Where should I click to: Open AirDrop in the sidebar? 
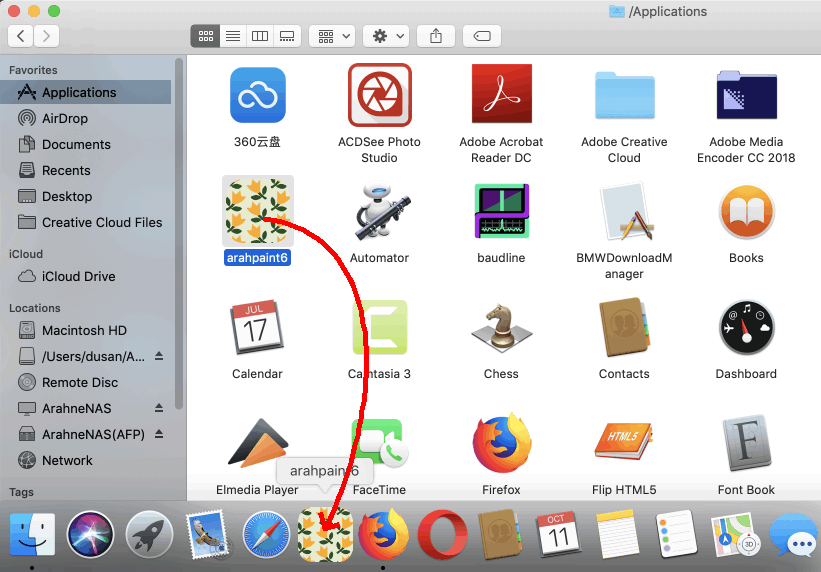(x=86, y=118)
